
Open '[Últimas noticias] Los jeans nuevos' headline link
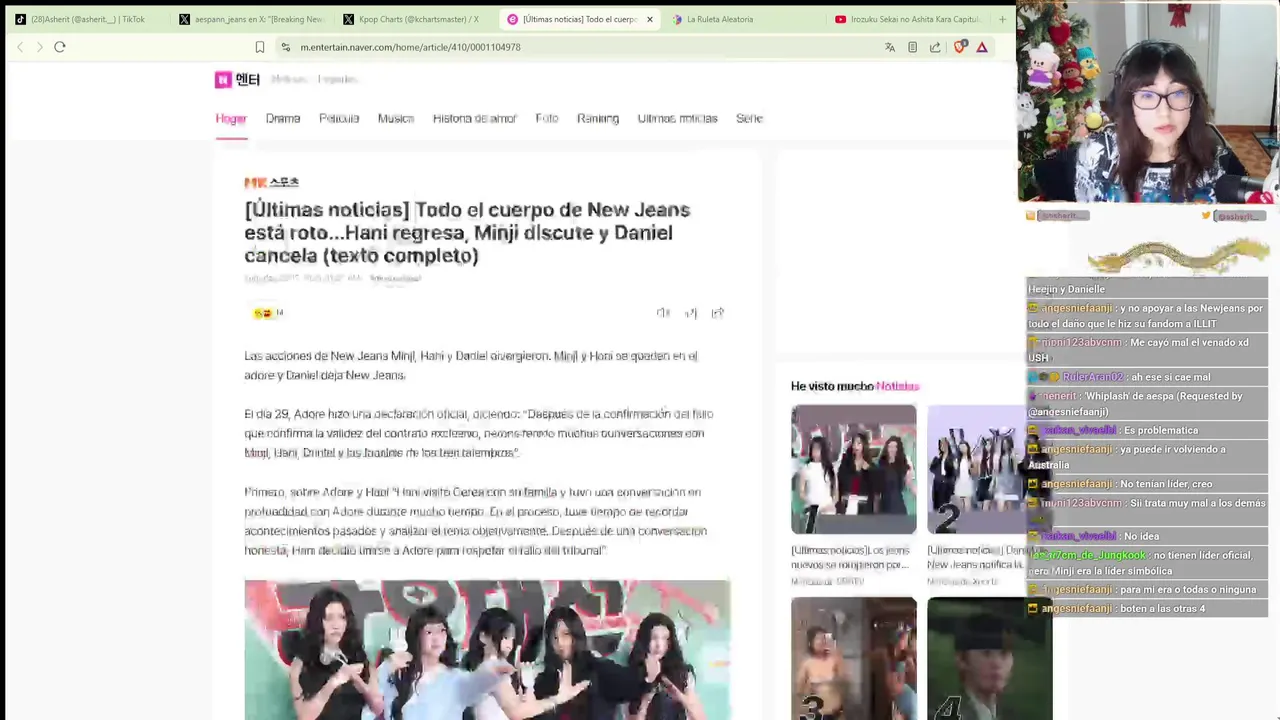point(850,557)
